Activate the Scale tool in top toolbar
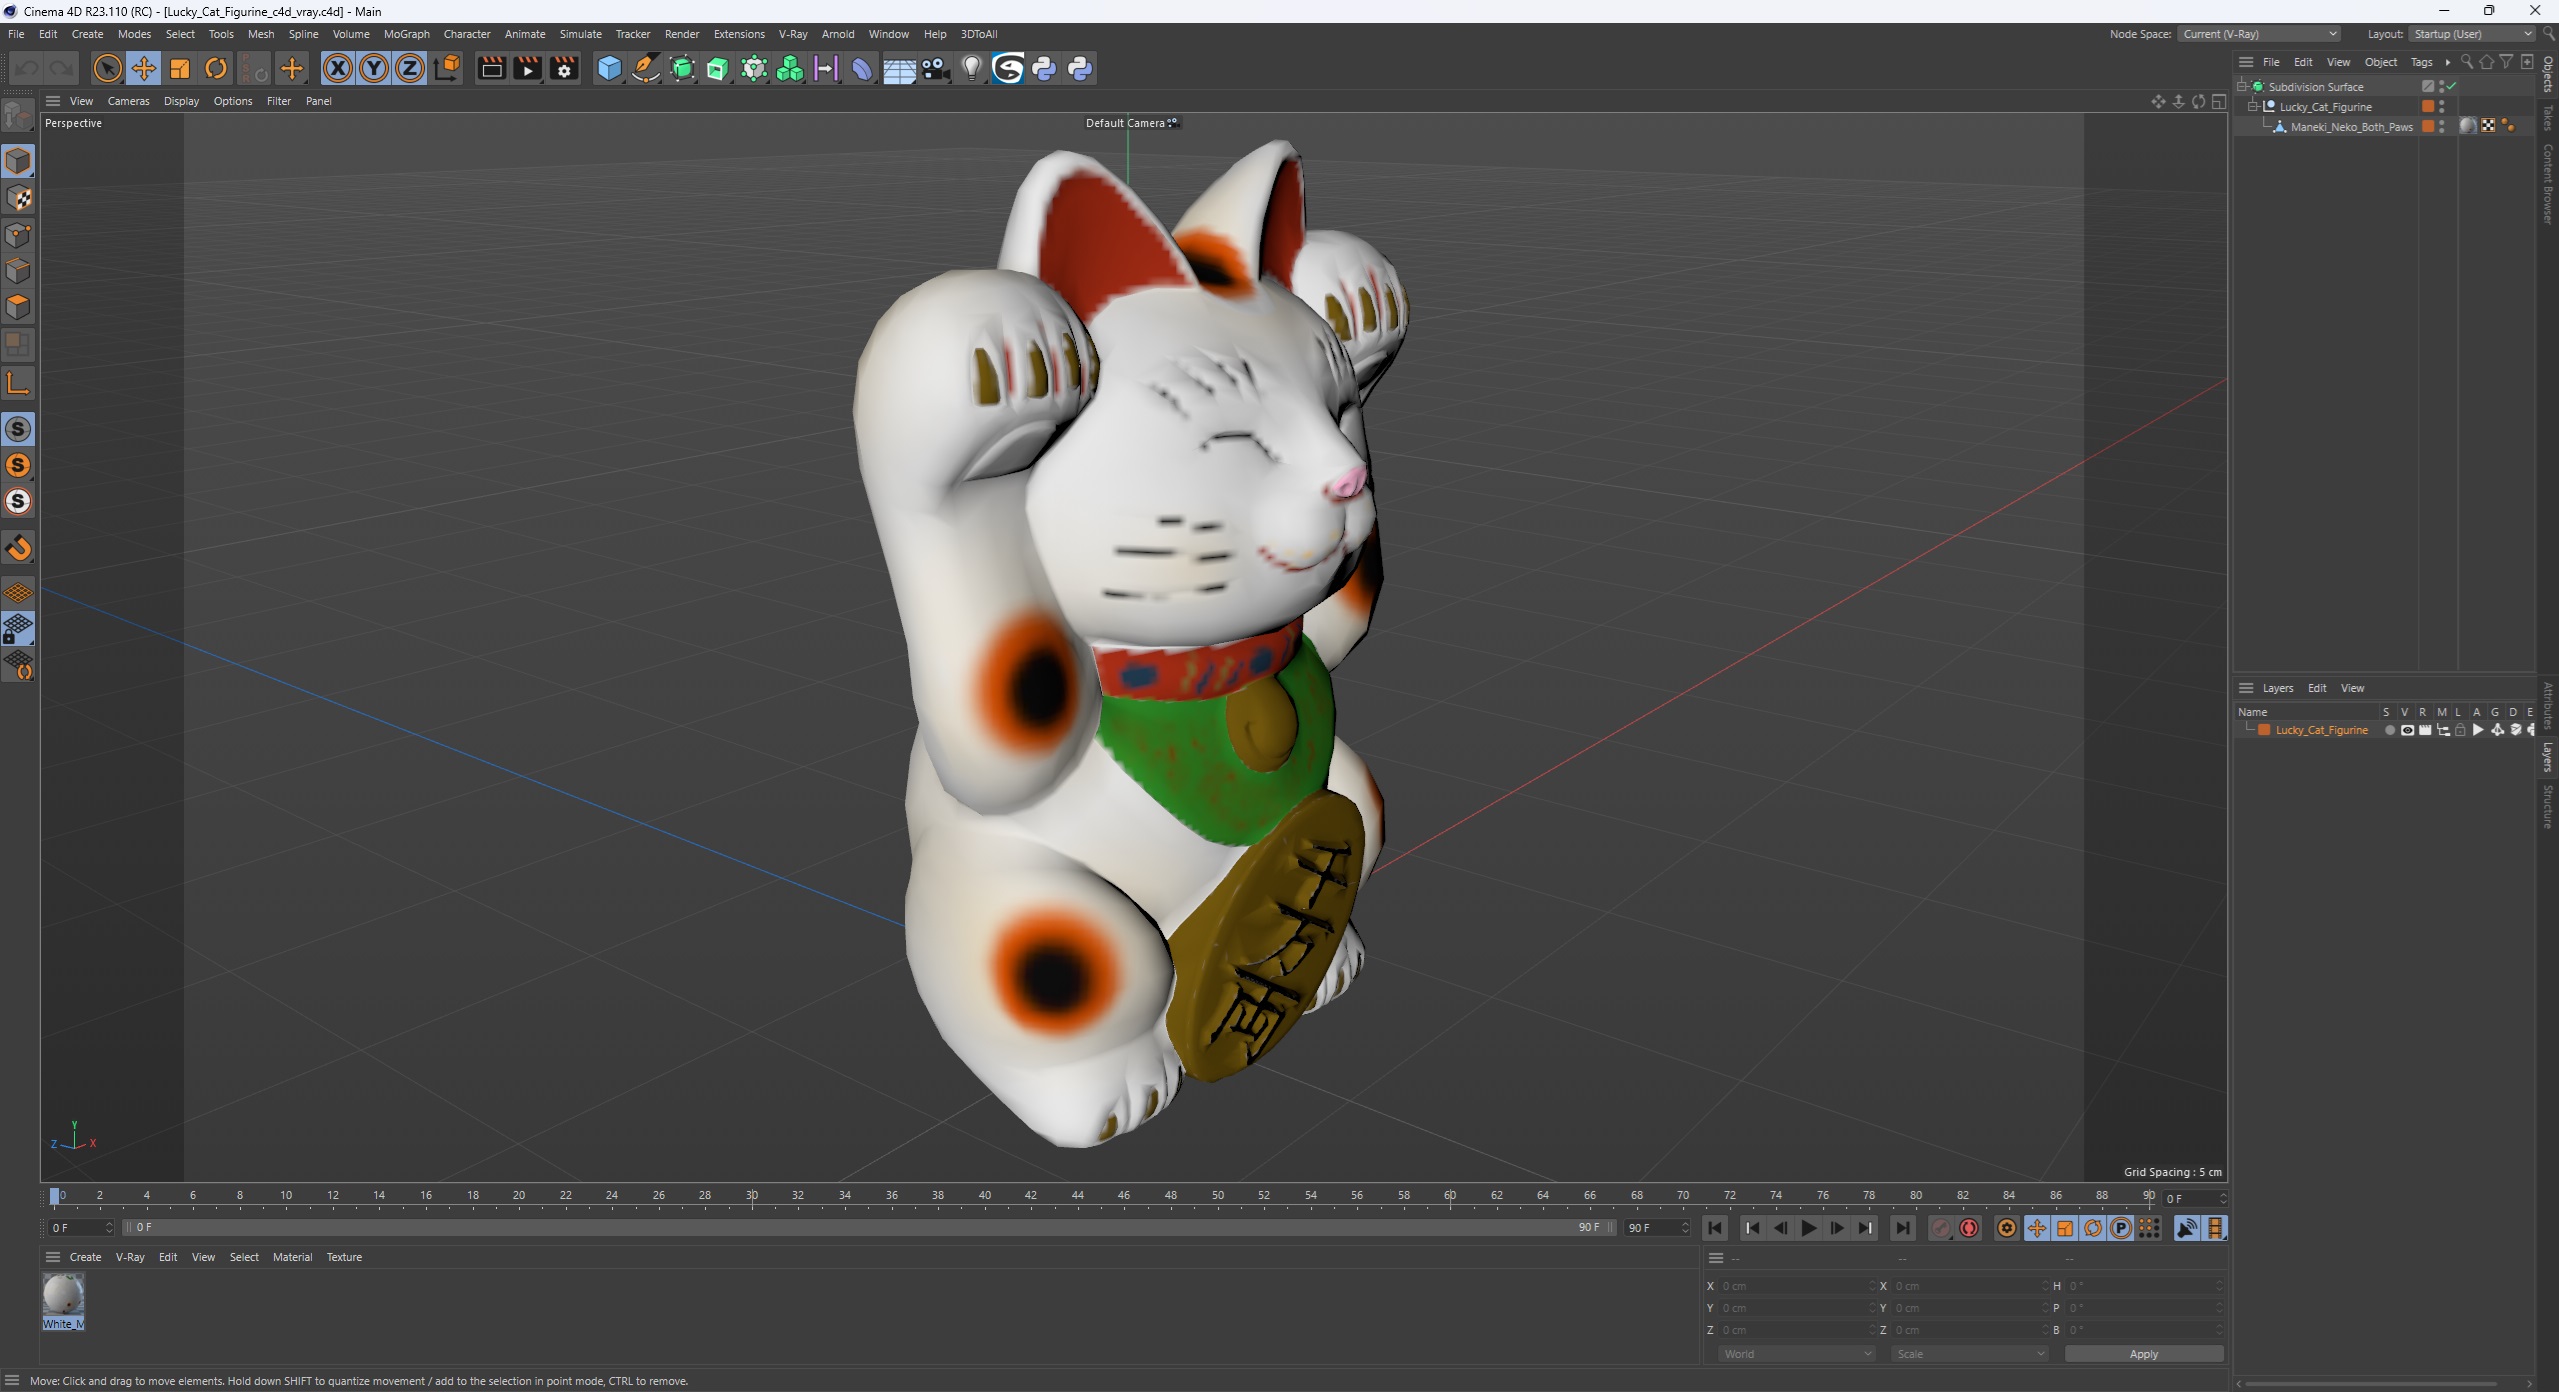The width and height of the screenshot is (2559, 1392). tap(180, 68)
